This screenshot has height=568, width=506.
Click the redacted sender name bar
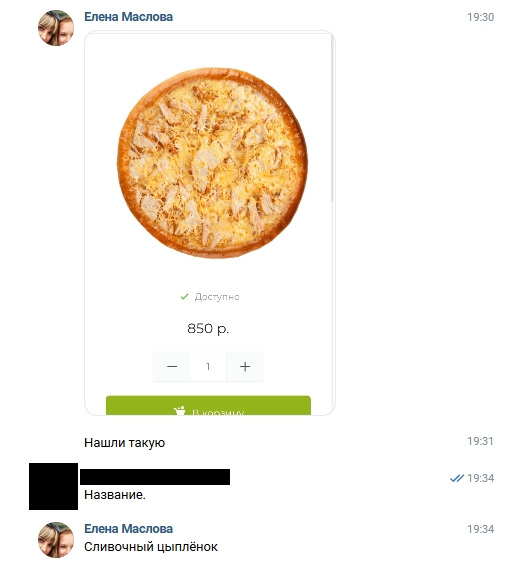[x=155, y=477]
